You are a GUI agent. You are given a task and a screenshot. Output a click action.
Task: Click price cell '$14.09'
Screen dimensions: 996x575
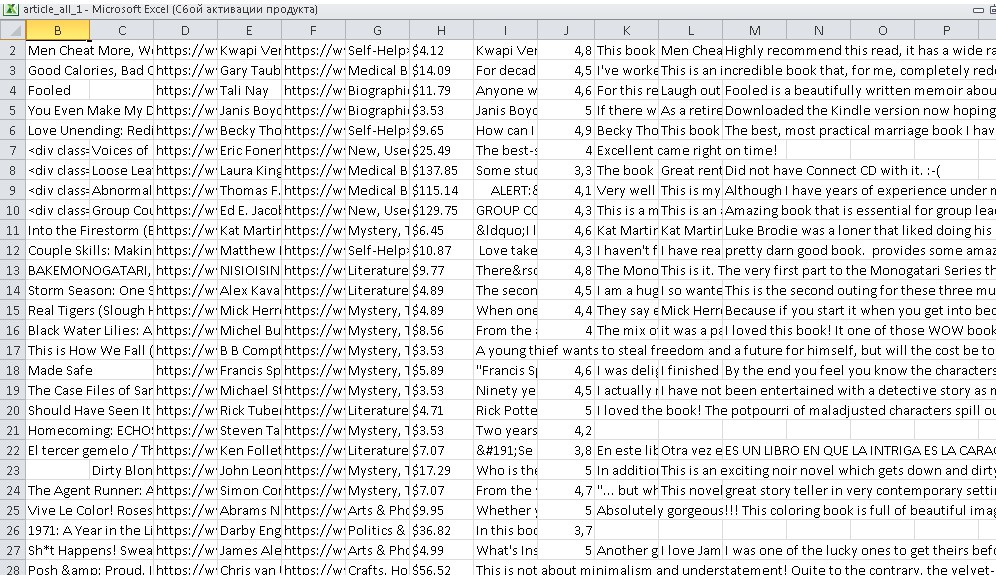point(441,71)
